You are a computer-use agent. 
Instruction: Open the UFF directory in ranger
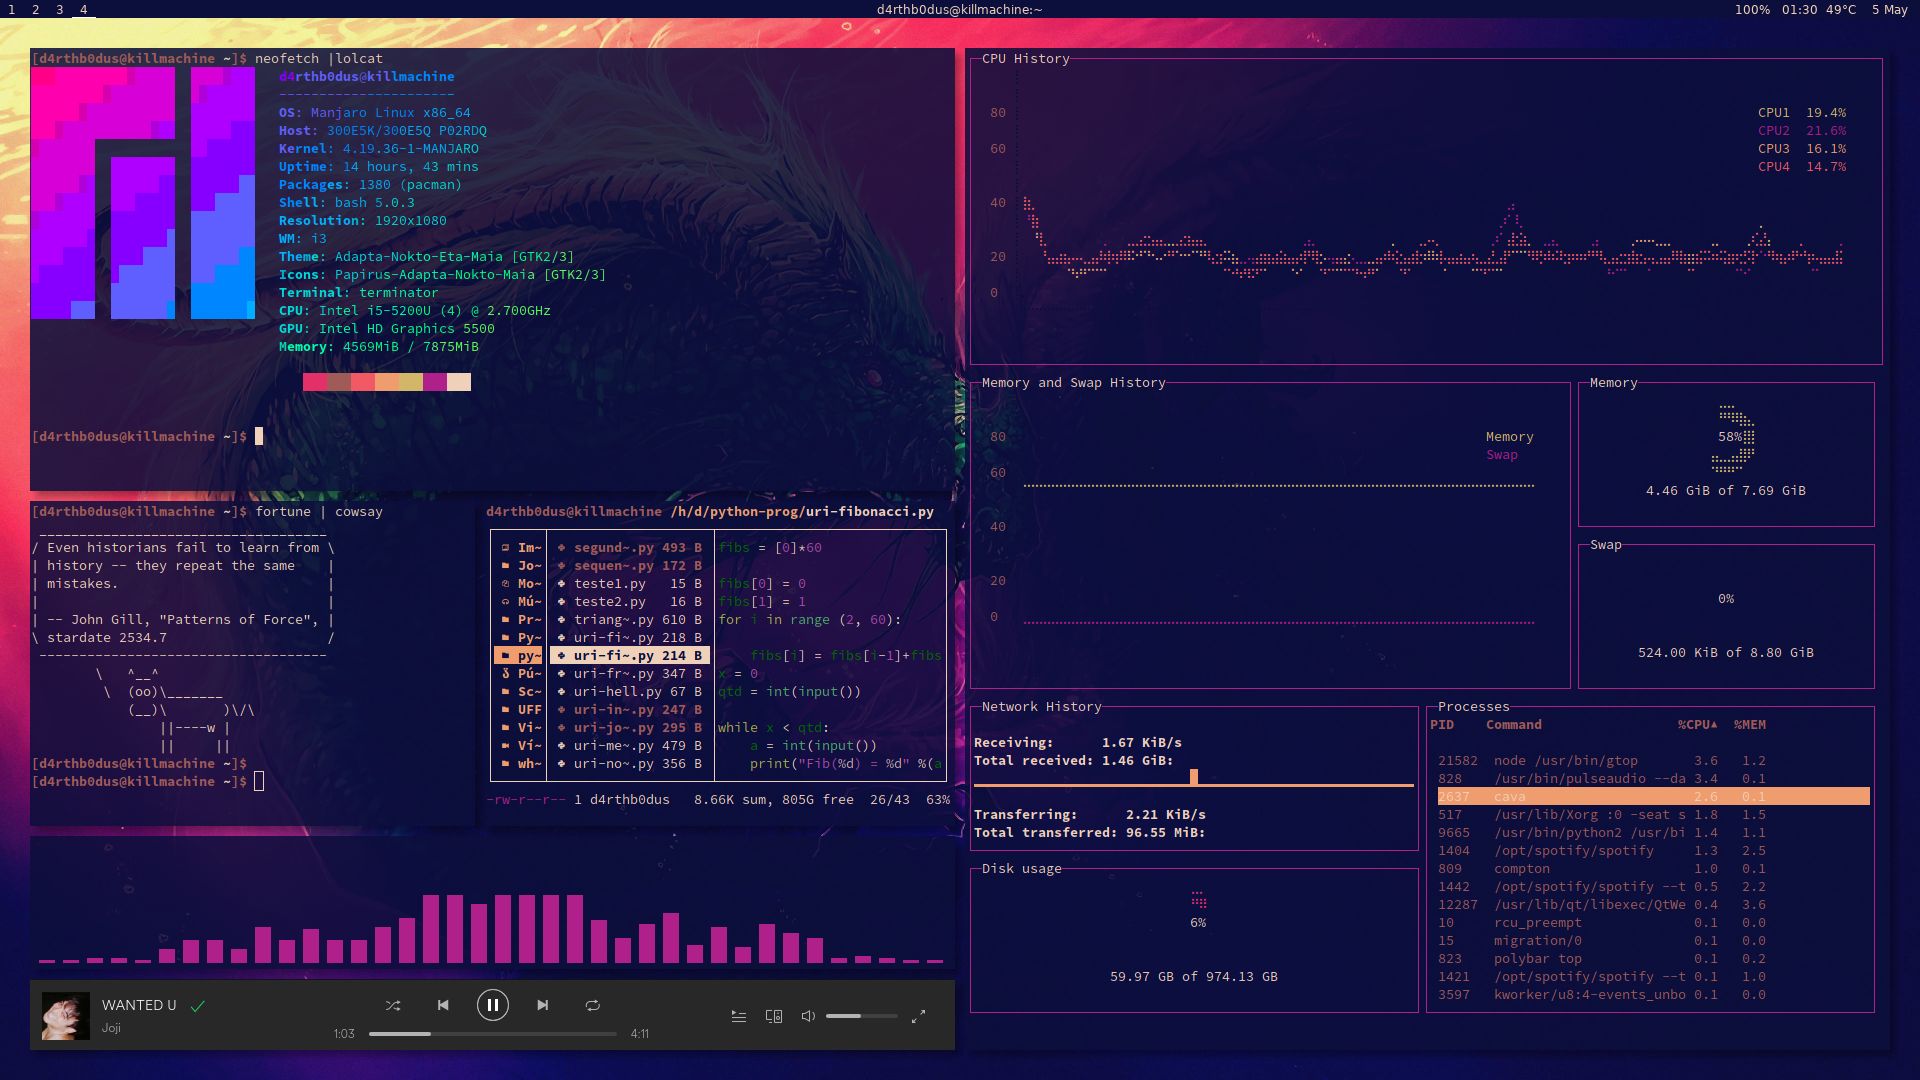click(530, 709)
